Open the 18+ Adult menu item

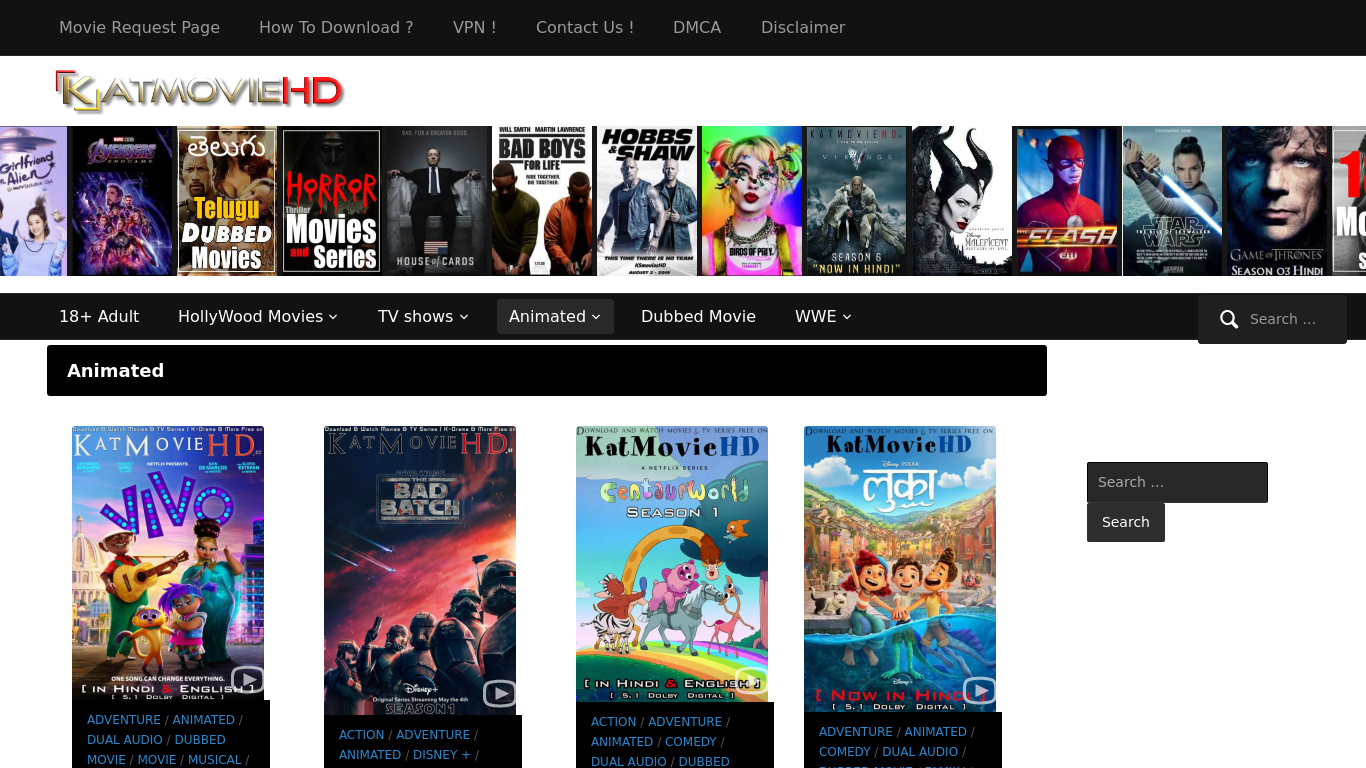click(99, 316)
